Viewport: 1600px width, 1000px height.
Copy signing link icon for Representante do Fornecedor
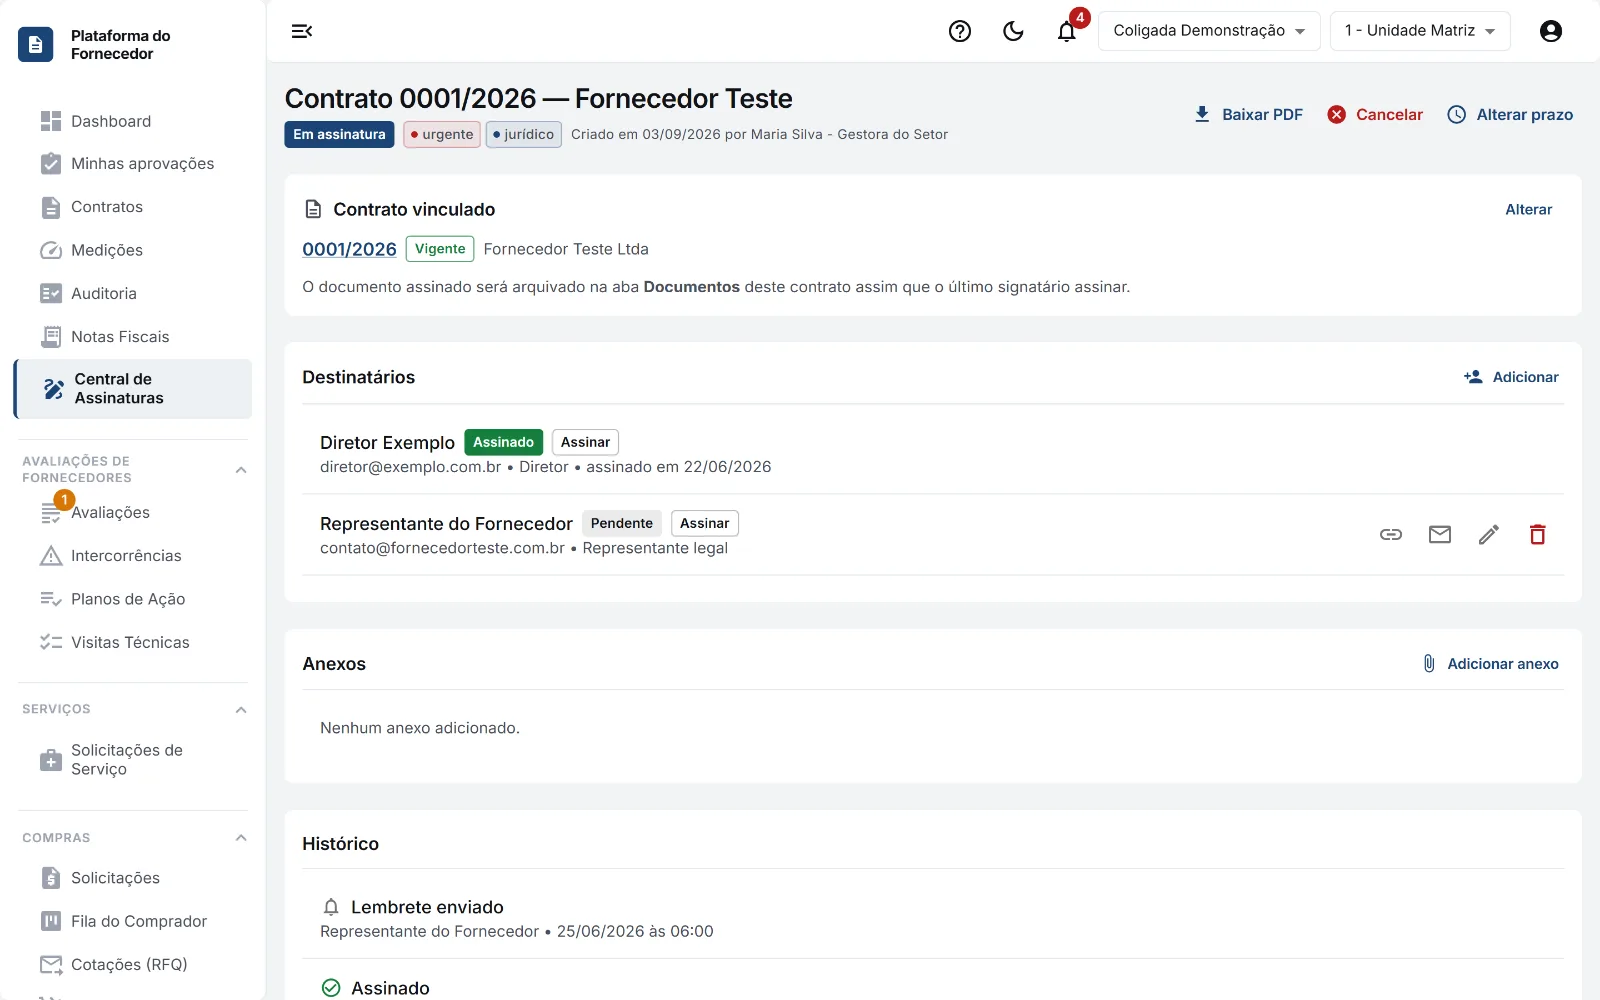coord(1391,535)
